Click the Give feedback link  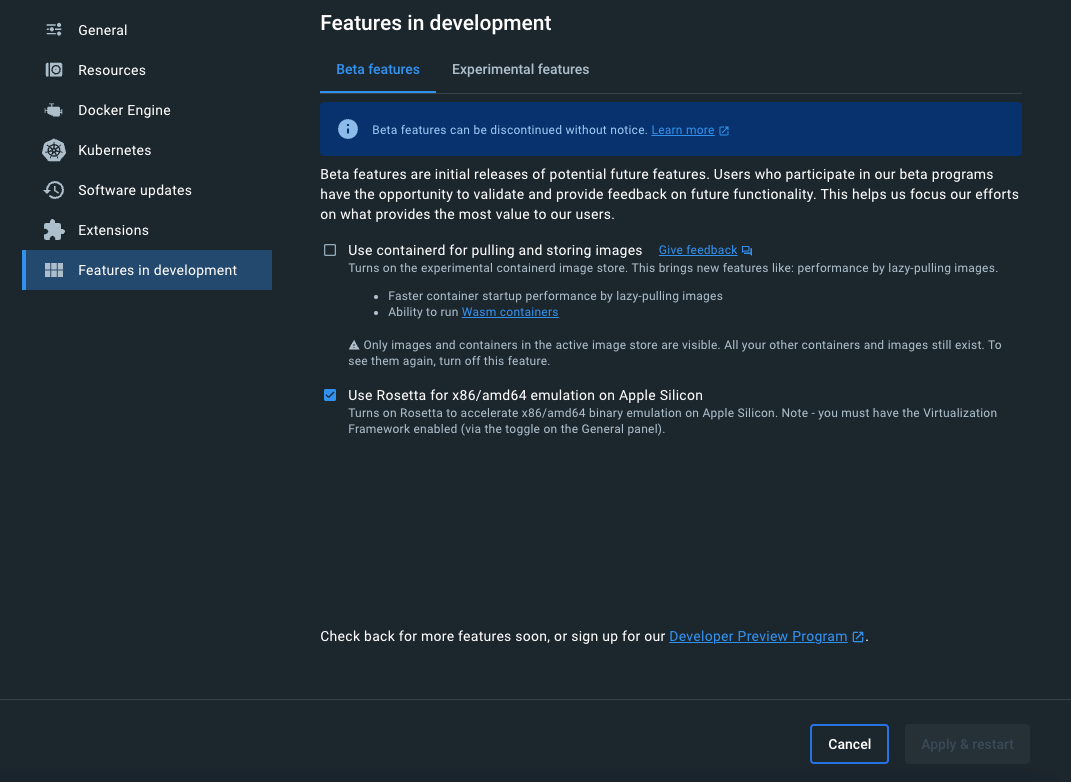(x=697, y=250)
